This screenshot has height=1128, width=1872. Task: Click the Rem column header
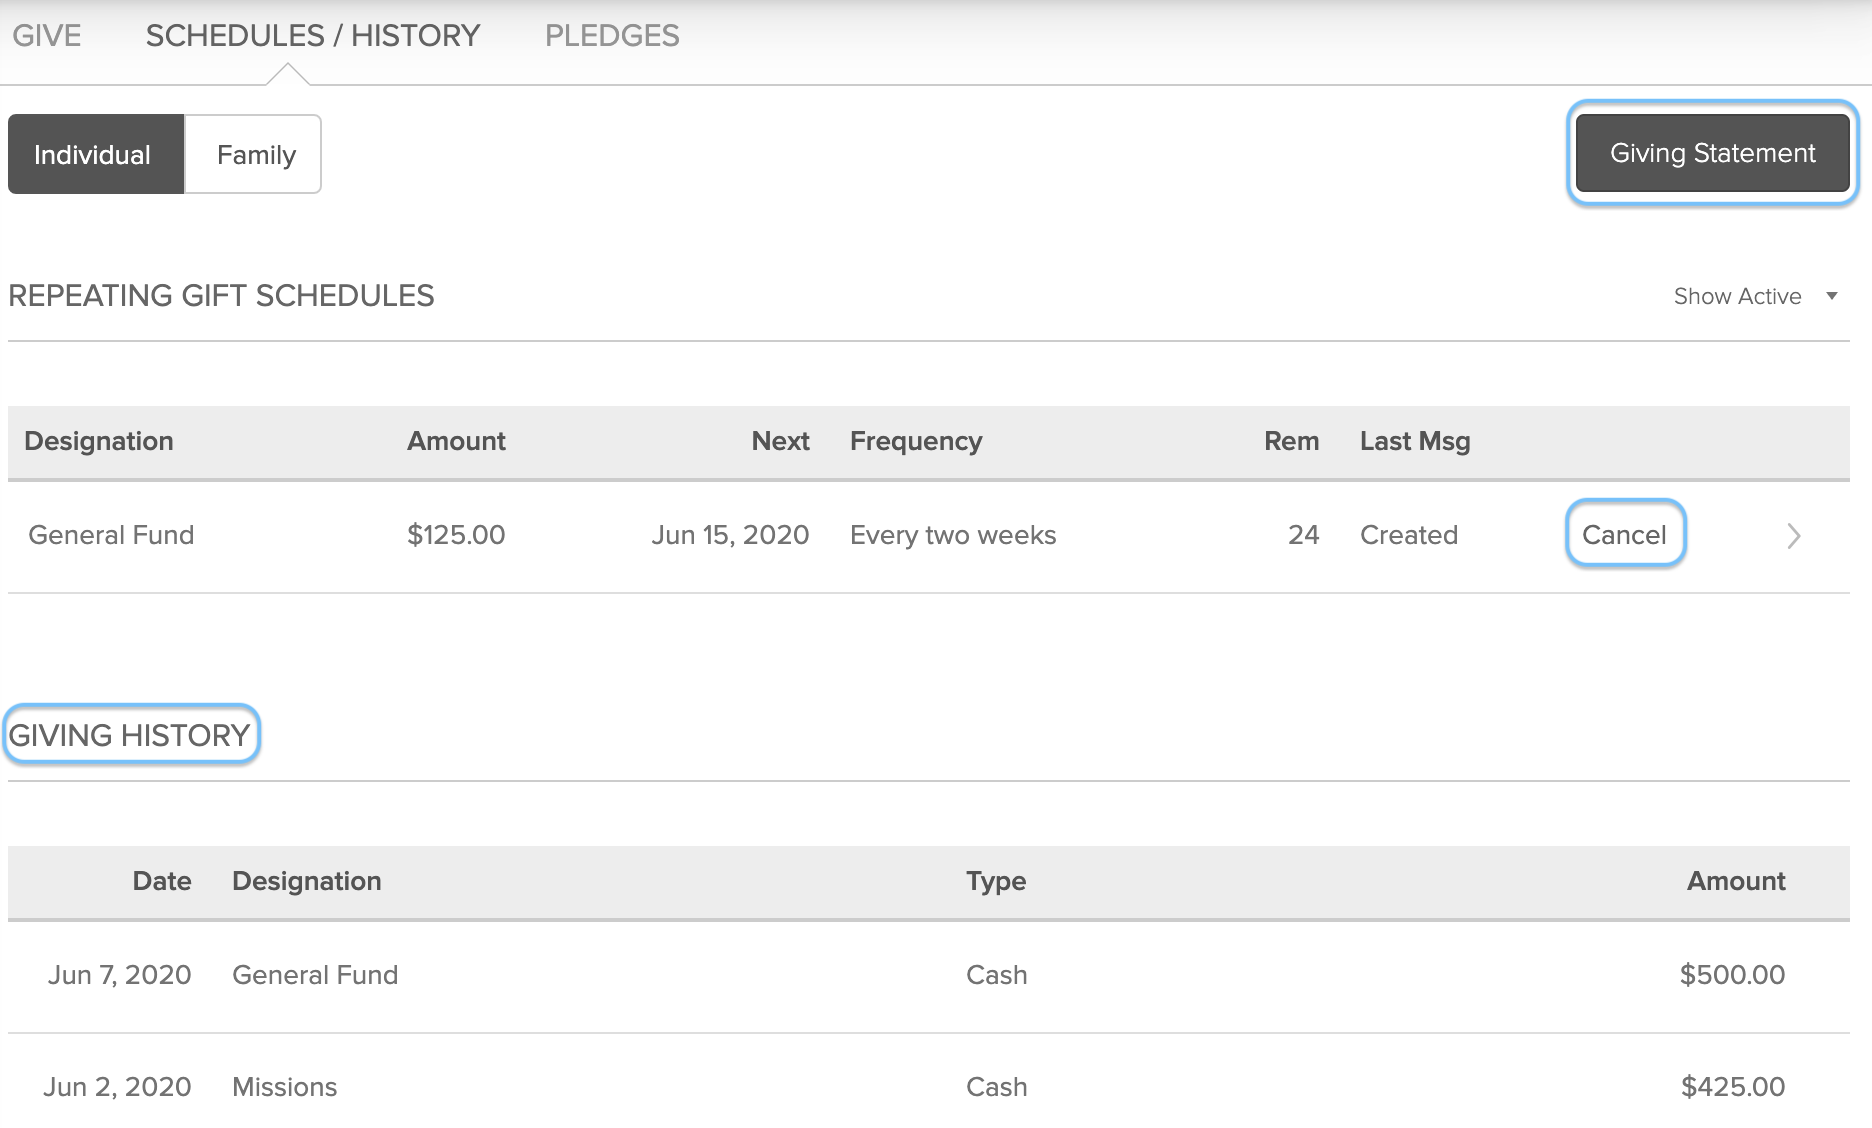click(x=1291, y=441)
